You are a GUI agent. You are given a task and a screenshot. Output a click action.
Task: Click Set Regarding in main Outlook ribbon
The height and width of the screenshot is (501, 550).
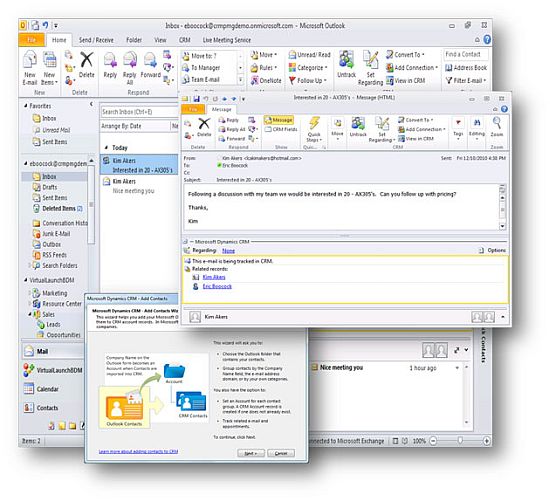370,68
